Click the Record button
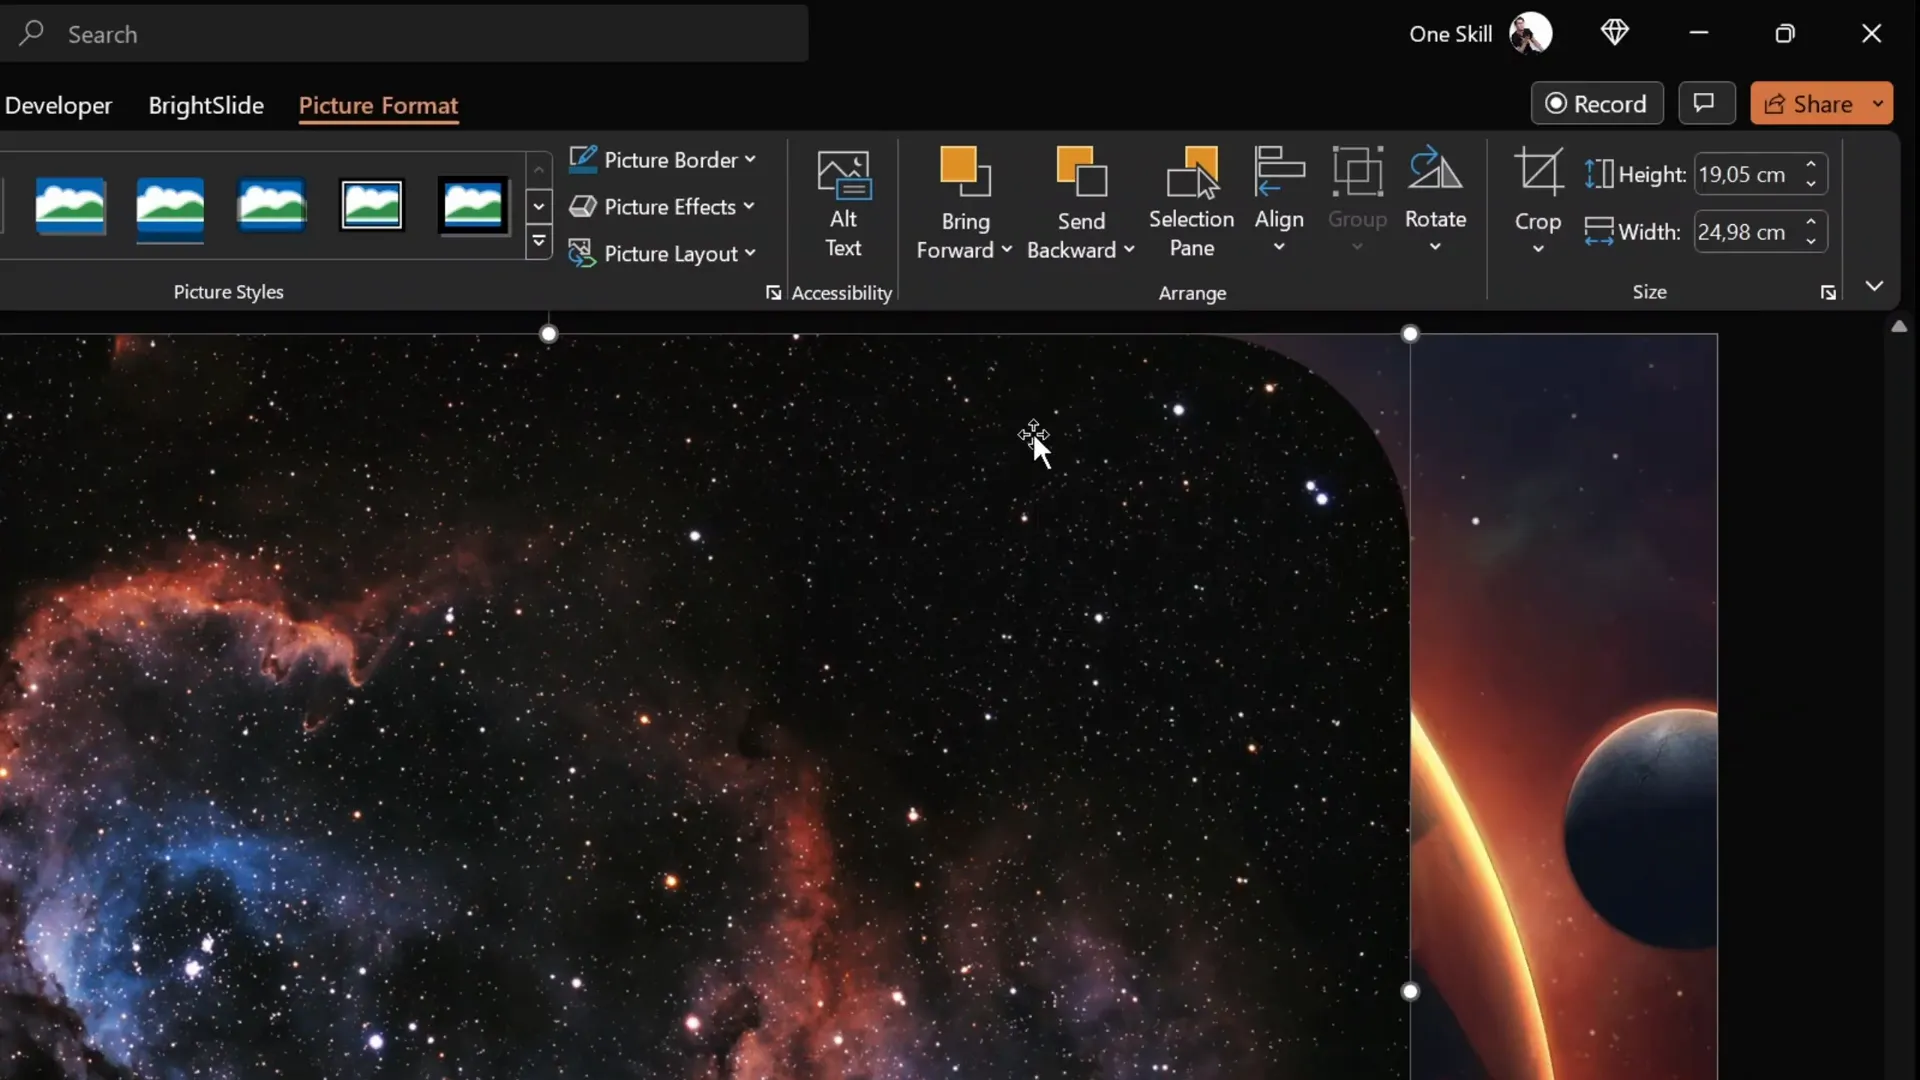 [1597, 104]
